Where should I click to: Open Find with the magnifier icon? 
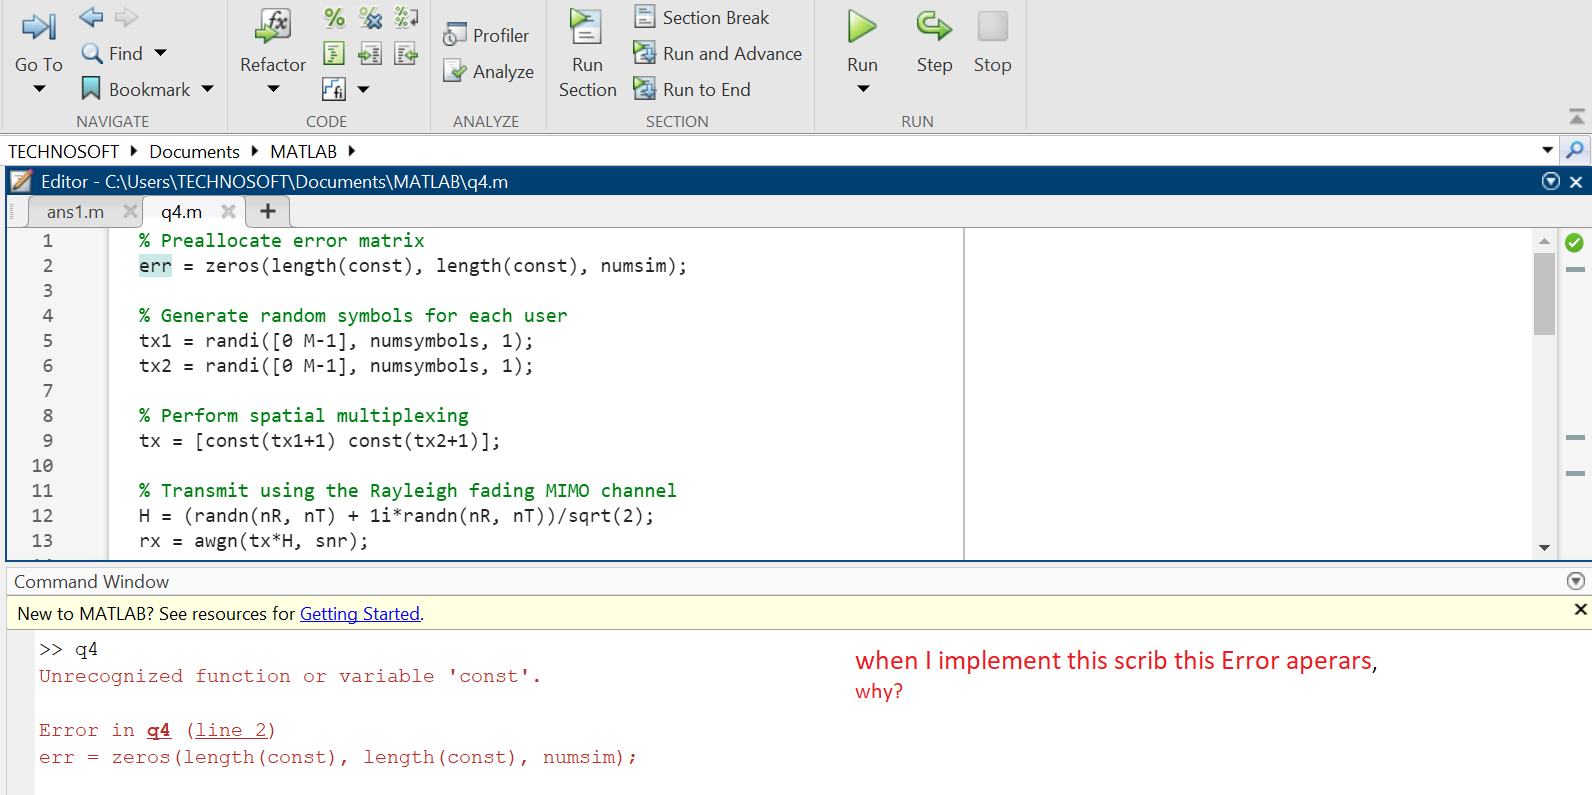(92, 53)
